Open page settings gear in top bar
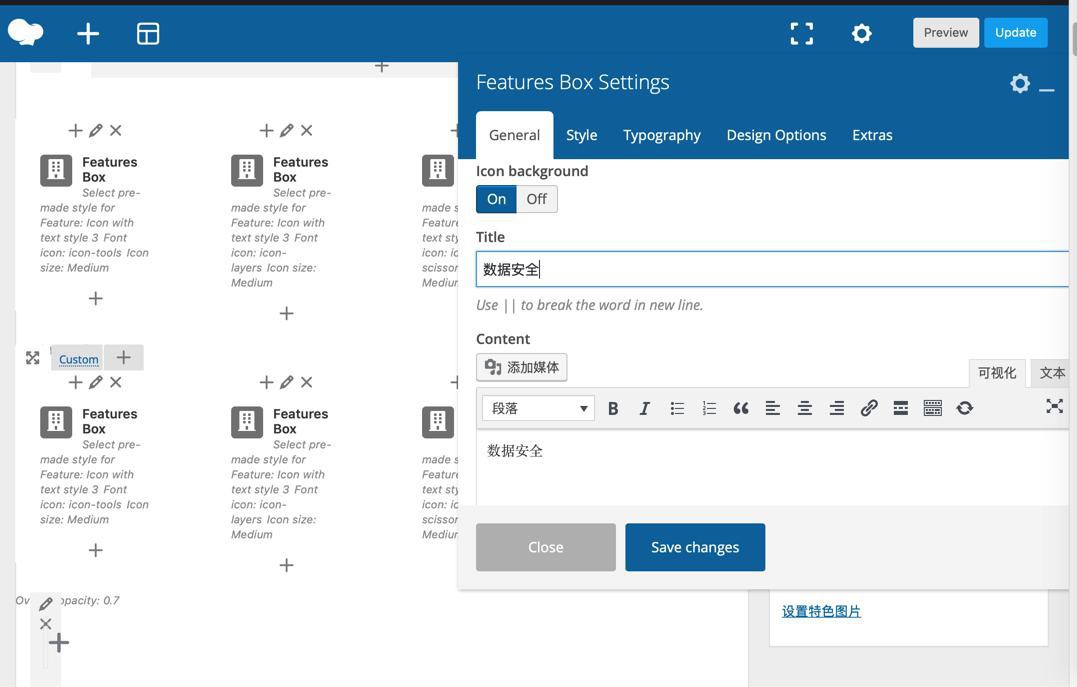Screen dimensions: 1077x687 861,33
